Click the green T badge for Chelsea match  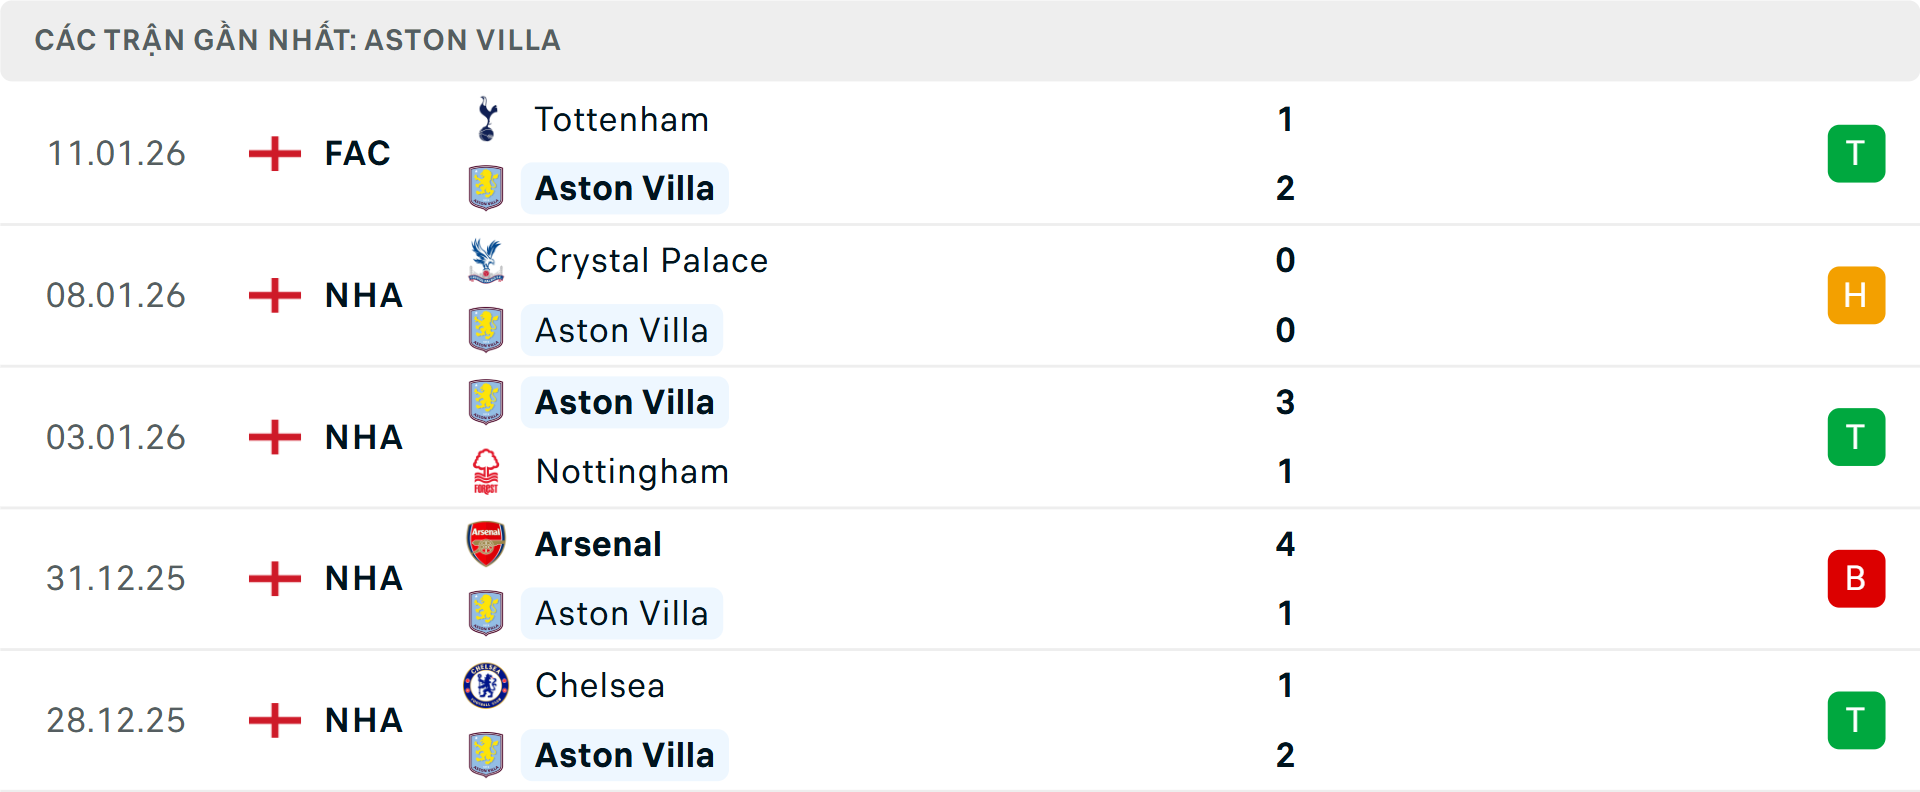coord(1857,720)
